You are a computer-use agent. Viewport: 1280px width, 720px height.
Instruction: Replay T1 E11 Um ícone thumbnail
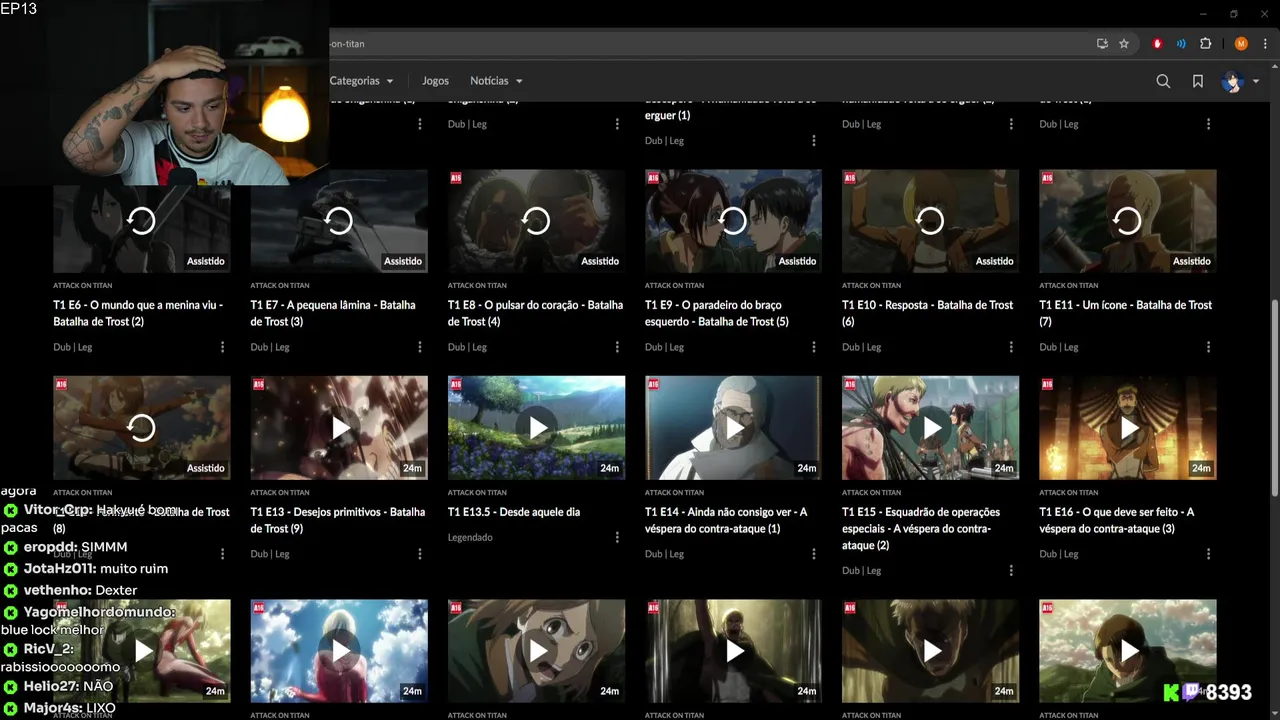coord(1127,221)
